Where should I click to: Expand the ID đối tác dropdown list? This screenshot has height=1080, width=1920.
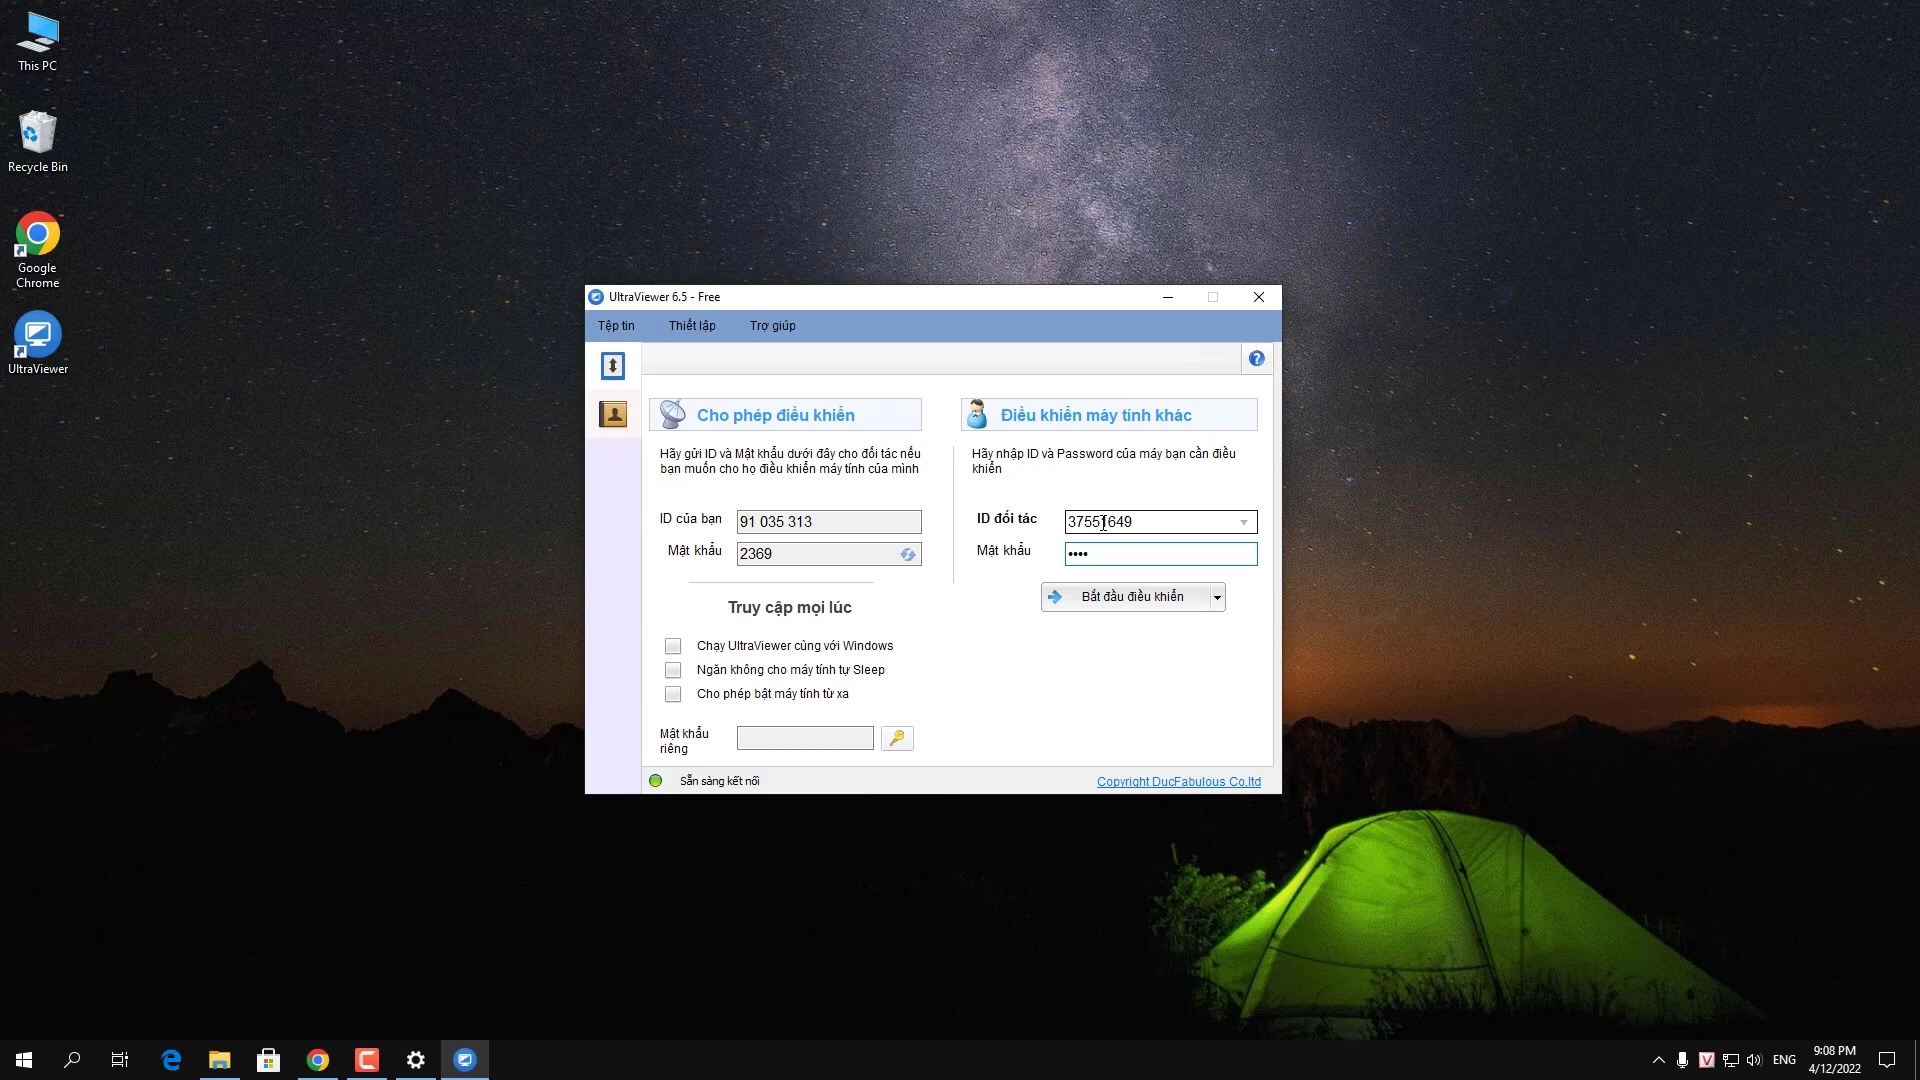[1244, 522]
